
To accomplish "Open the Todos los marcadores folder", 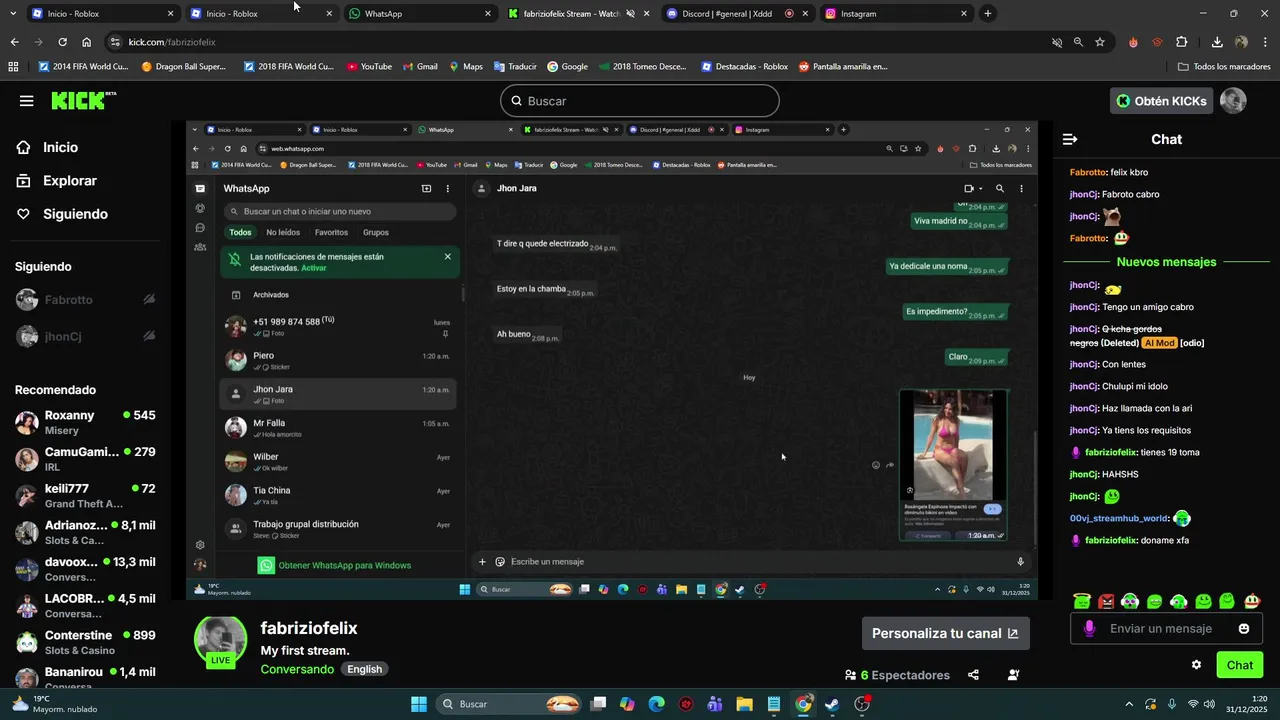I will tap(1224, 67).
